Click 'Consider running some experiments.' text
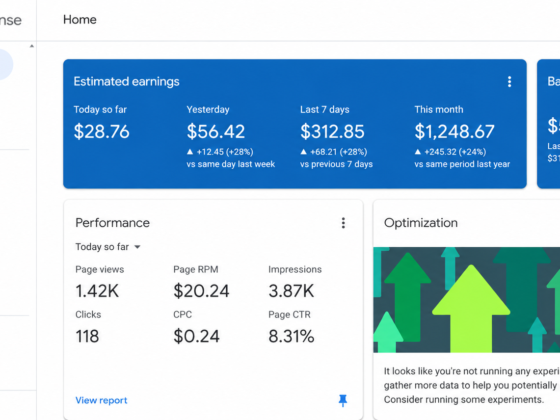 pos(464,400)
